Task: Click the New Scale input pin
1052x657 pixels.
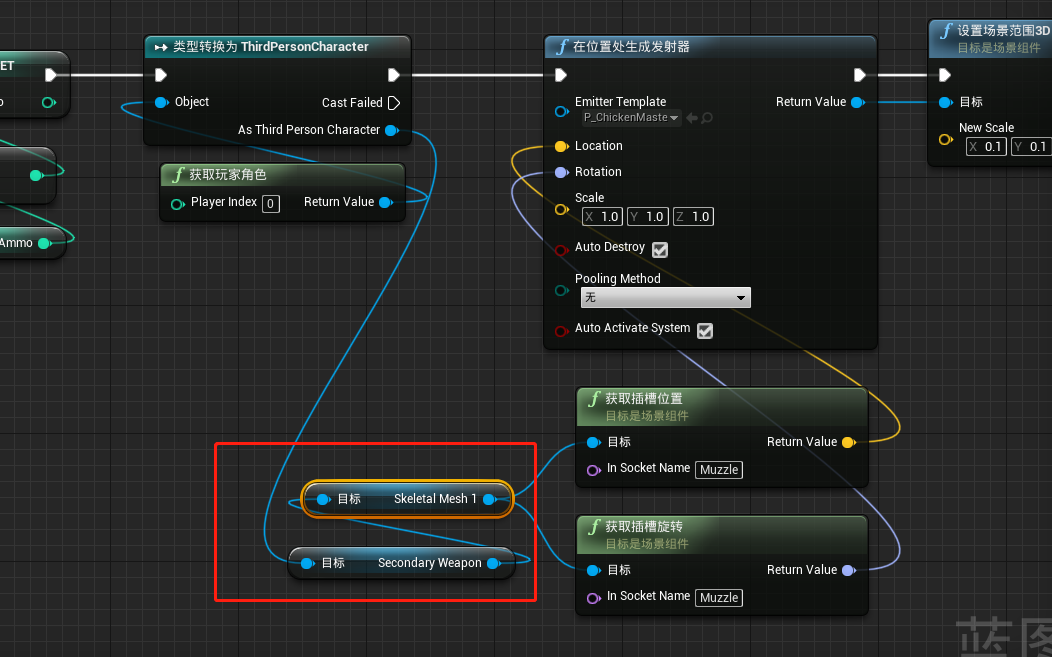Action: click(945, 140)
